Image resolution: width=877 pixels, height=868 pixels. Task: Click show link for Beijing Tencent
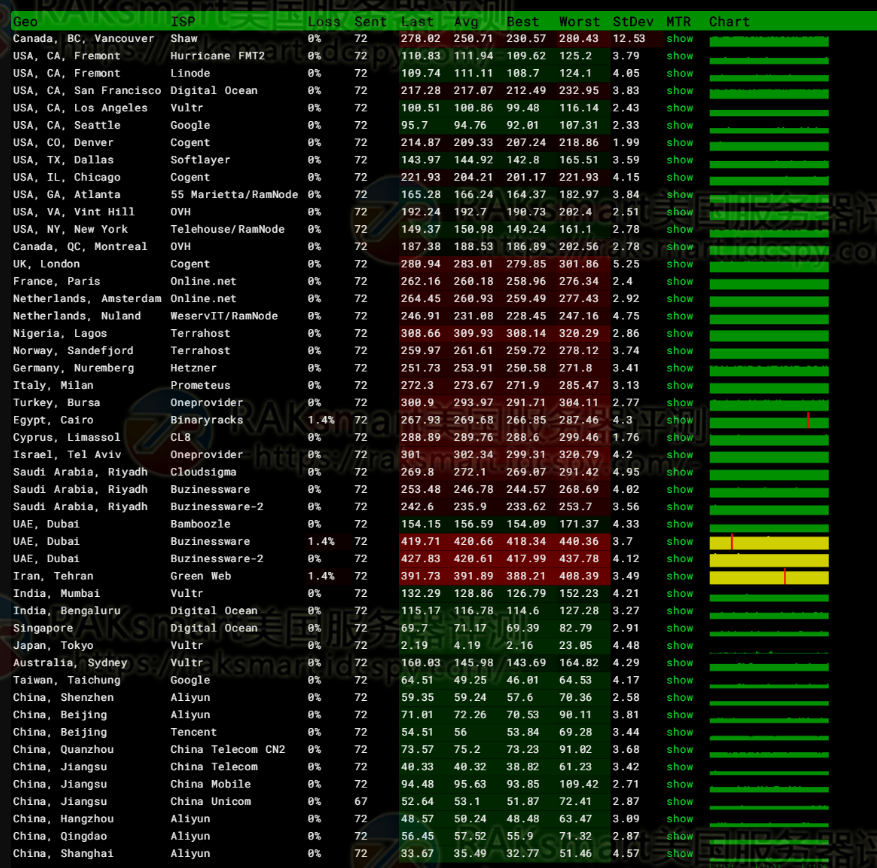click(680, 732)
